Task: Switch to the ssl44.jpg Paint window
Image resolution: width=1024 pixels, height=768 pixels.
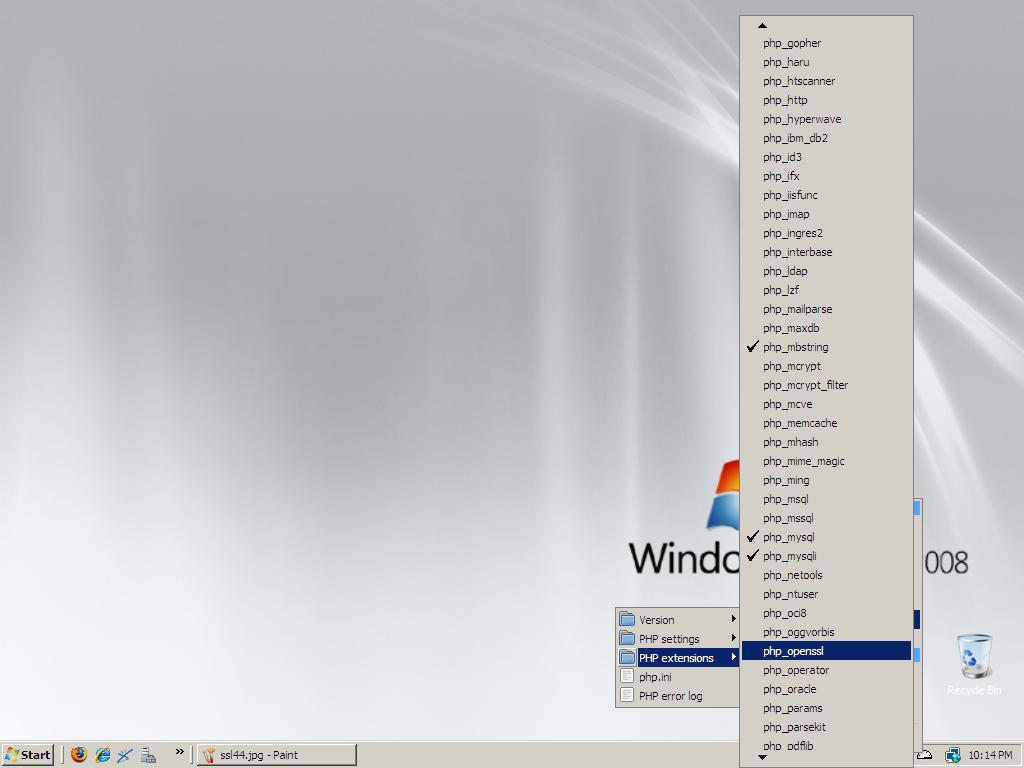Action: point(277,755)
